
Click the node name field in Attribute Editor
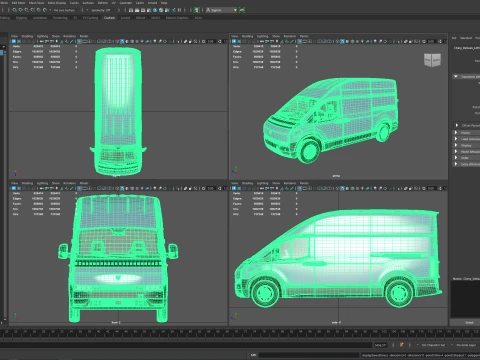(467, 48)
